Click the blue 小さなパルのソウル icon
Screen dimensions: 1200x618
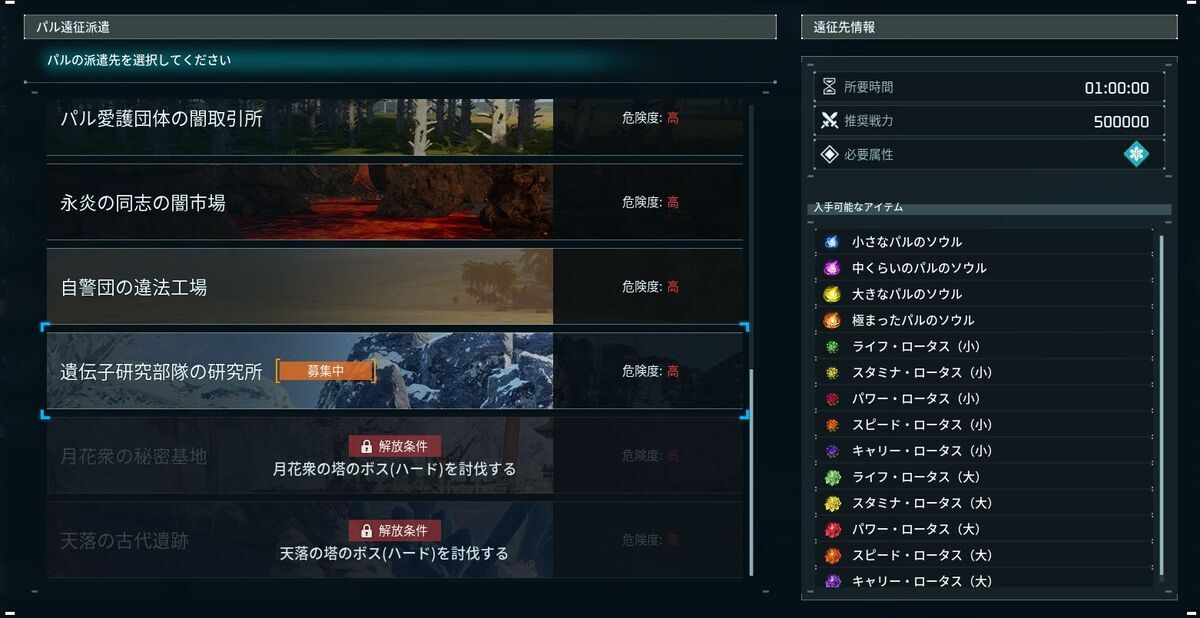(831, 242)
